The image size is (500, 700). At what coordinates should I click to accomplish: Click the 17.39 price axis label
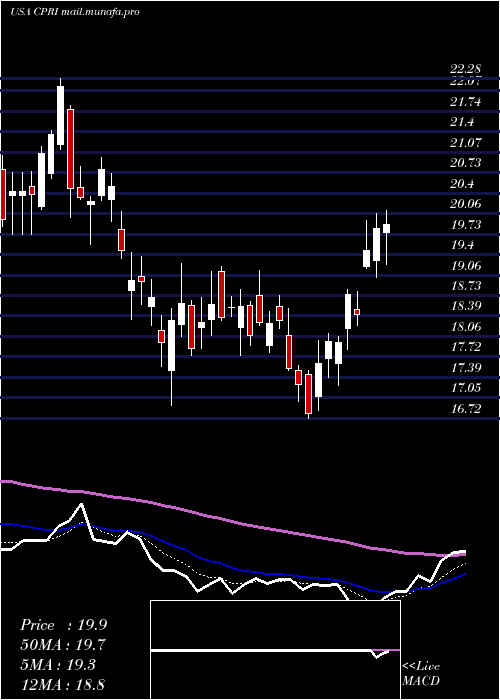point(466,368)
